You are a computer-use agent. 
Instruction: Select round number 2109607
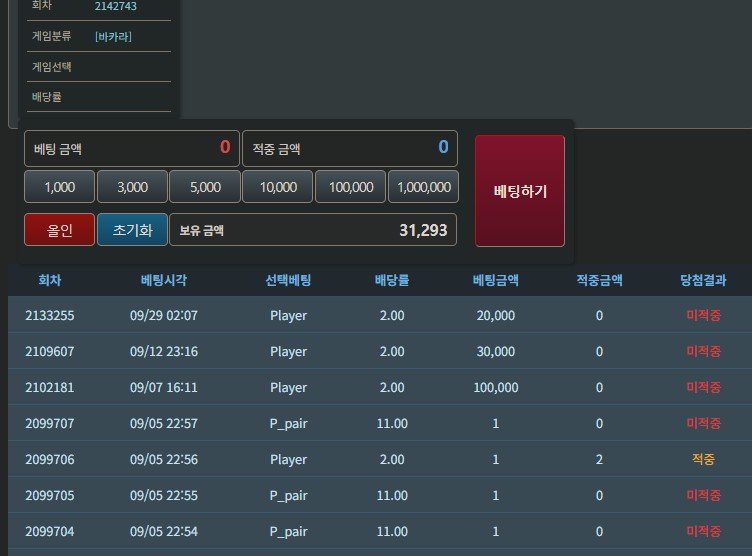pos(50,351)
